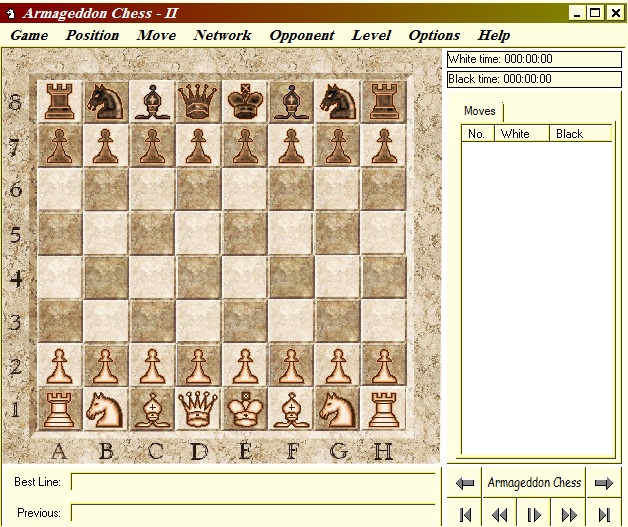The height and width of the screenshot is (527, 628).
Task: Click the White column header
Action: (x=522, y=133)
